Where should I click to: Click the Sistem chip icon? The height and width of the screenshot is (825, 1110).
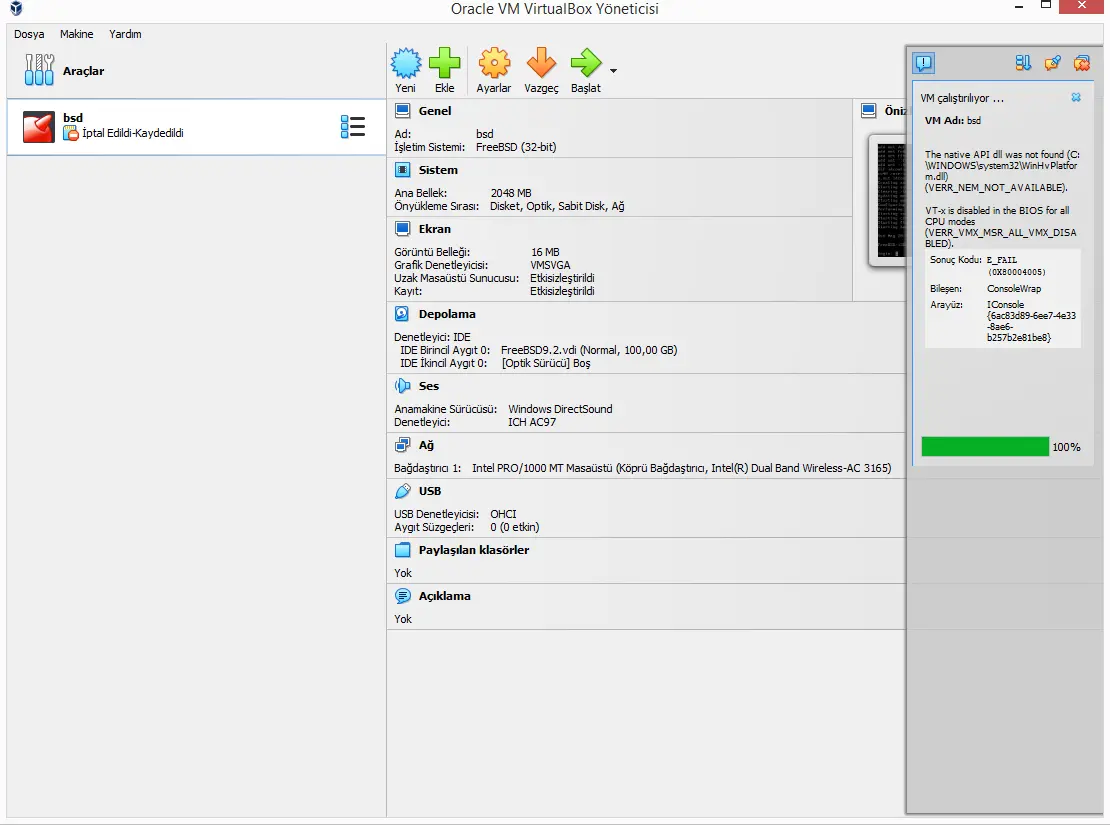(x=403, y=170)
